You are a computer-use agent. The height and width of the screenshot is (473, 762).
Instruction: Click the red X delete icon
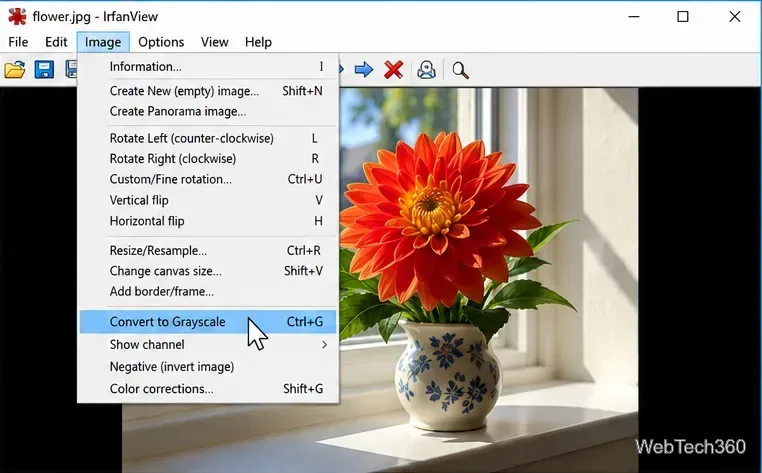point(393,70)
